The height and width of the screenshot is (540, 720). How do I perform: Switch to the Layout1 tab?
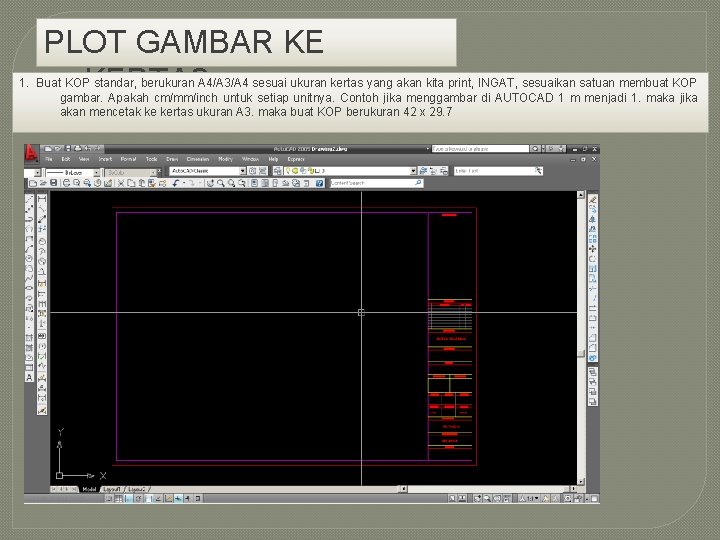tap(112, 489)
